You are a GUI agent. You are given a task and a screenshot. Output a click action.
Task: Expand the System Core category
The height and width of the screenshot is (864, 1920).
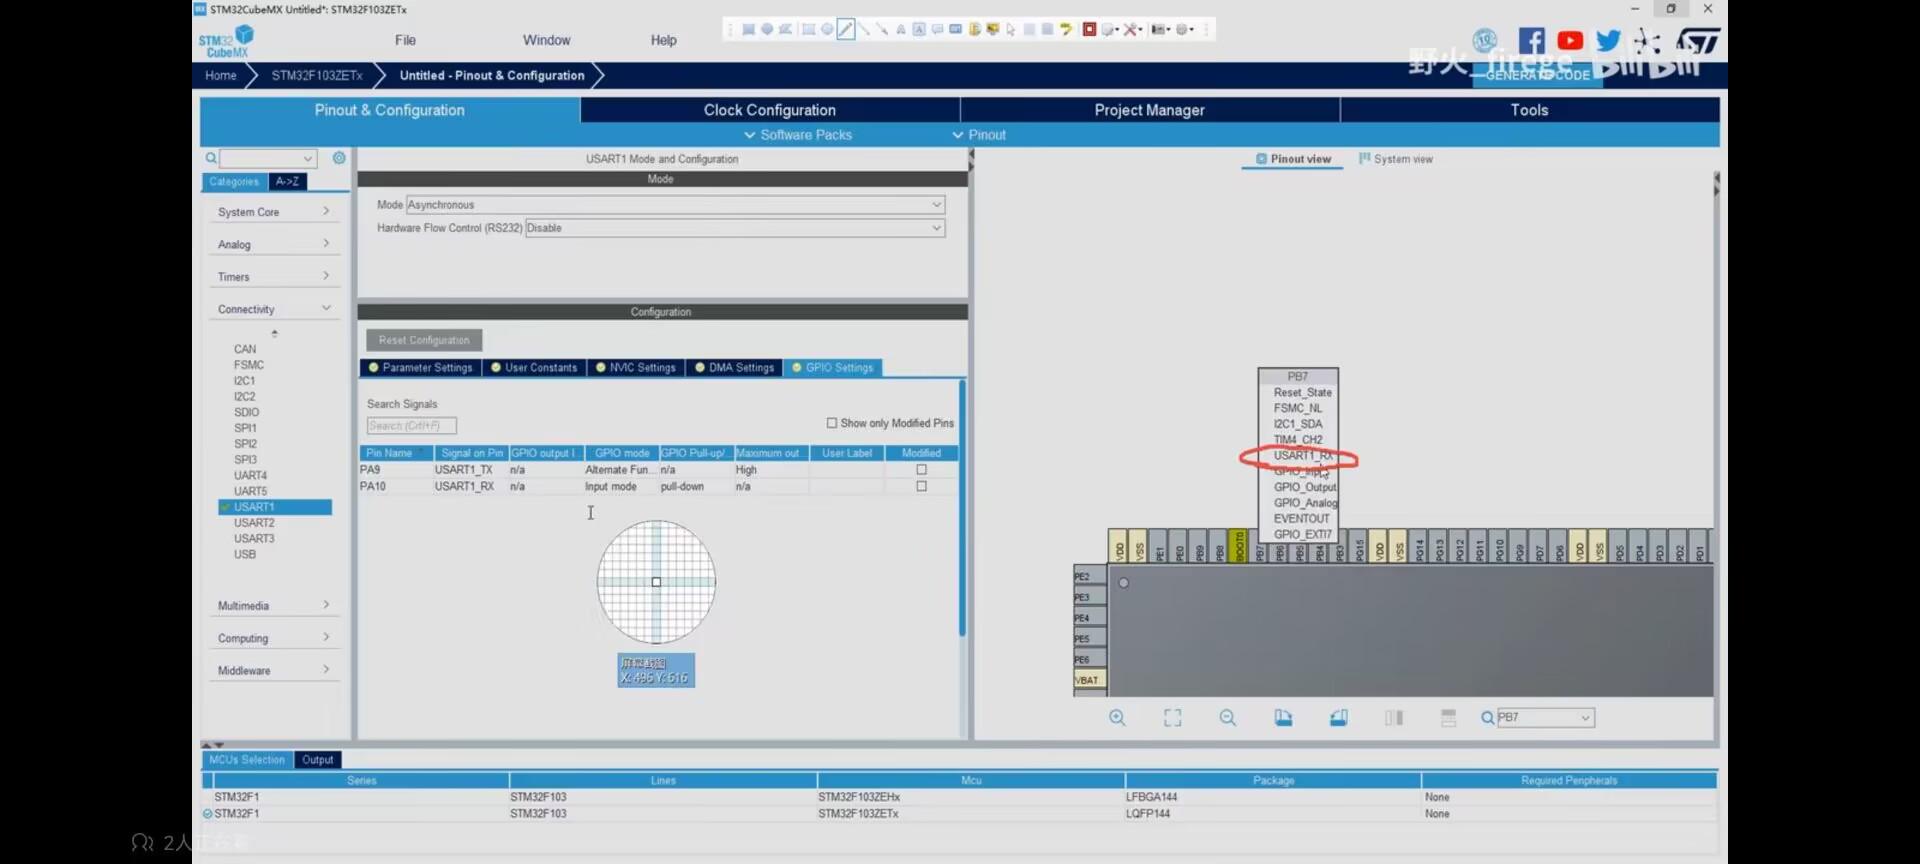273,212
